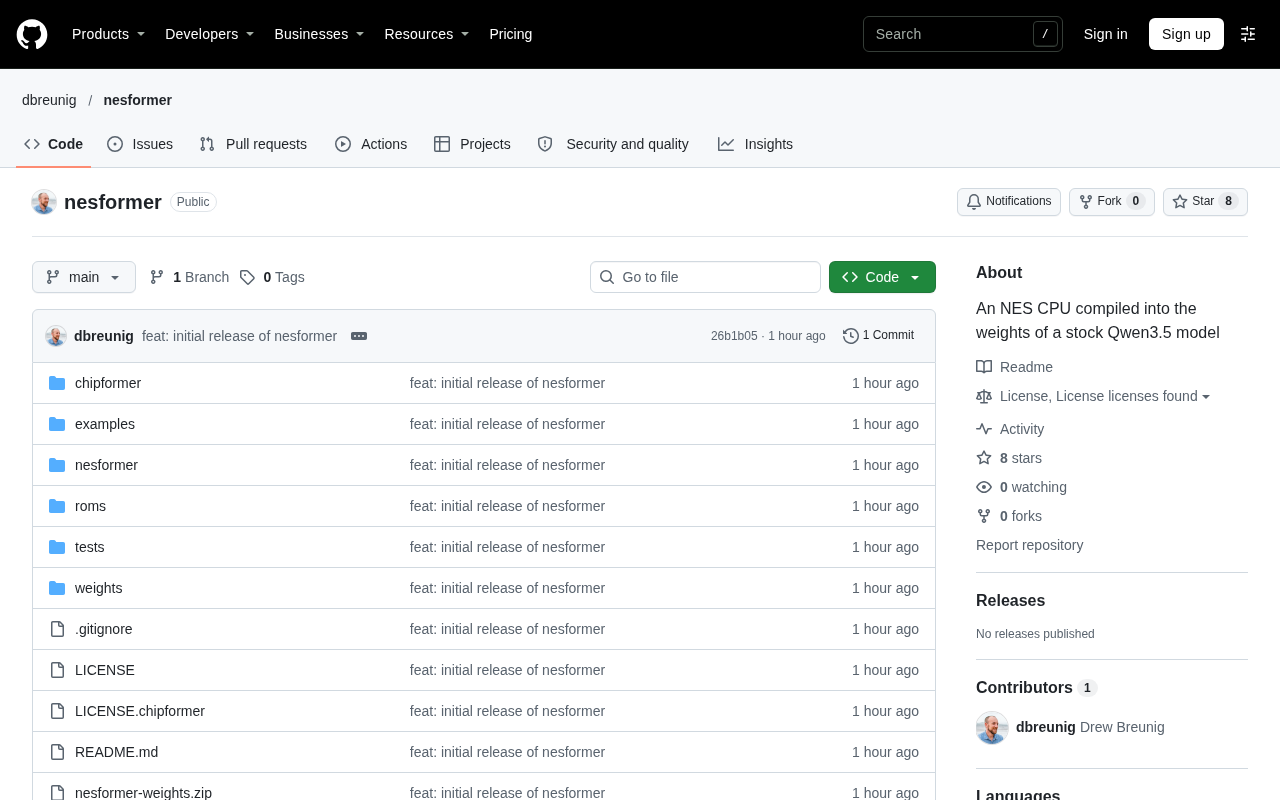
Task: Expand commit message with the ellipsis icon
Action: [359, 336]
